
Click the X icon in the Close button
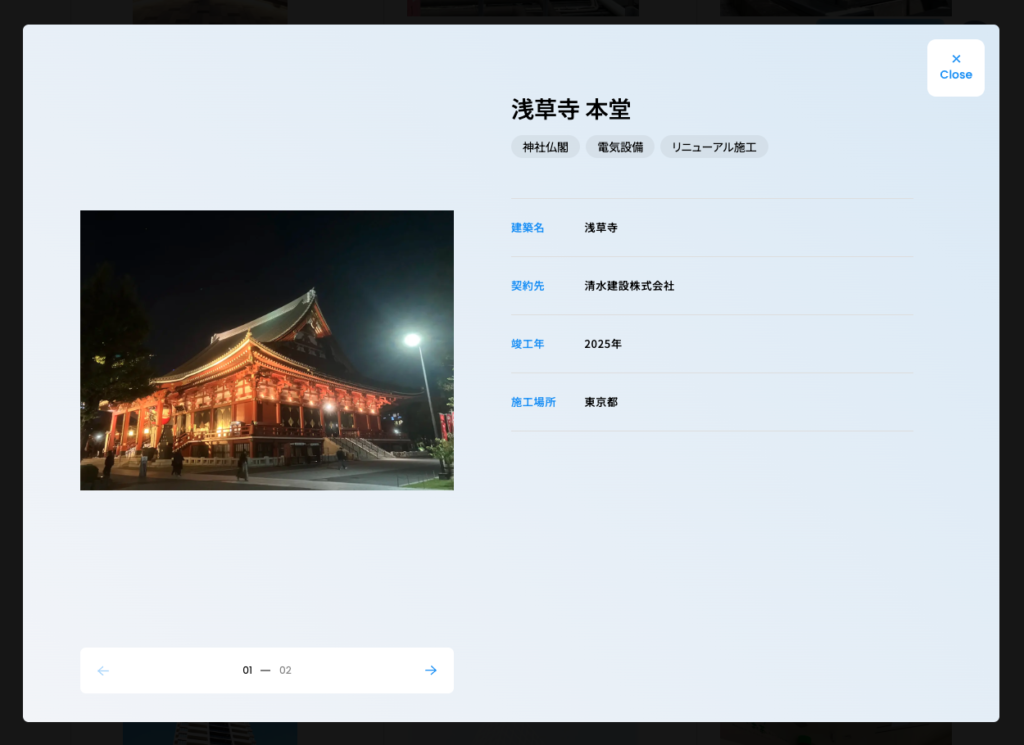coord(956,59)
